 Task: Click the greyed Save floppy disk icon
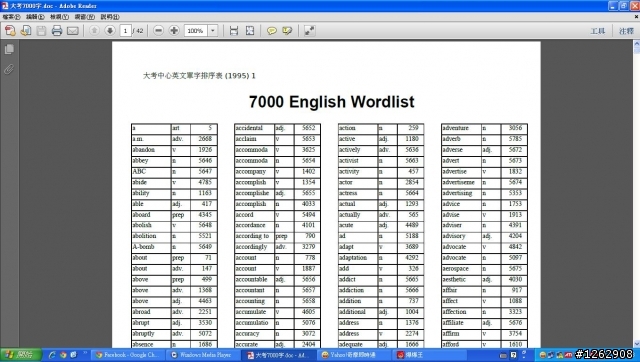41,31
